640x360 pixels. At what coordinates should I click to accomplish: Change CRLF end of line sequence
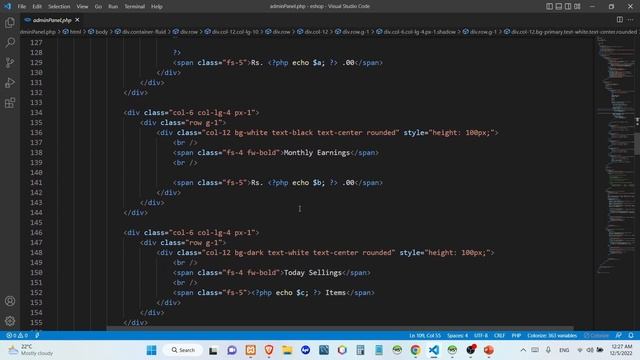tap(500, 336)
